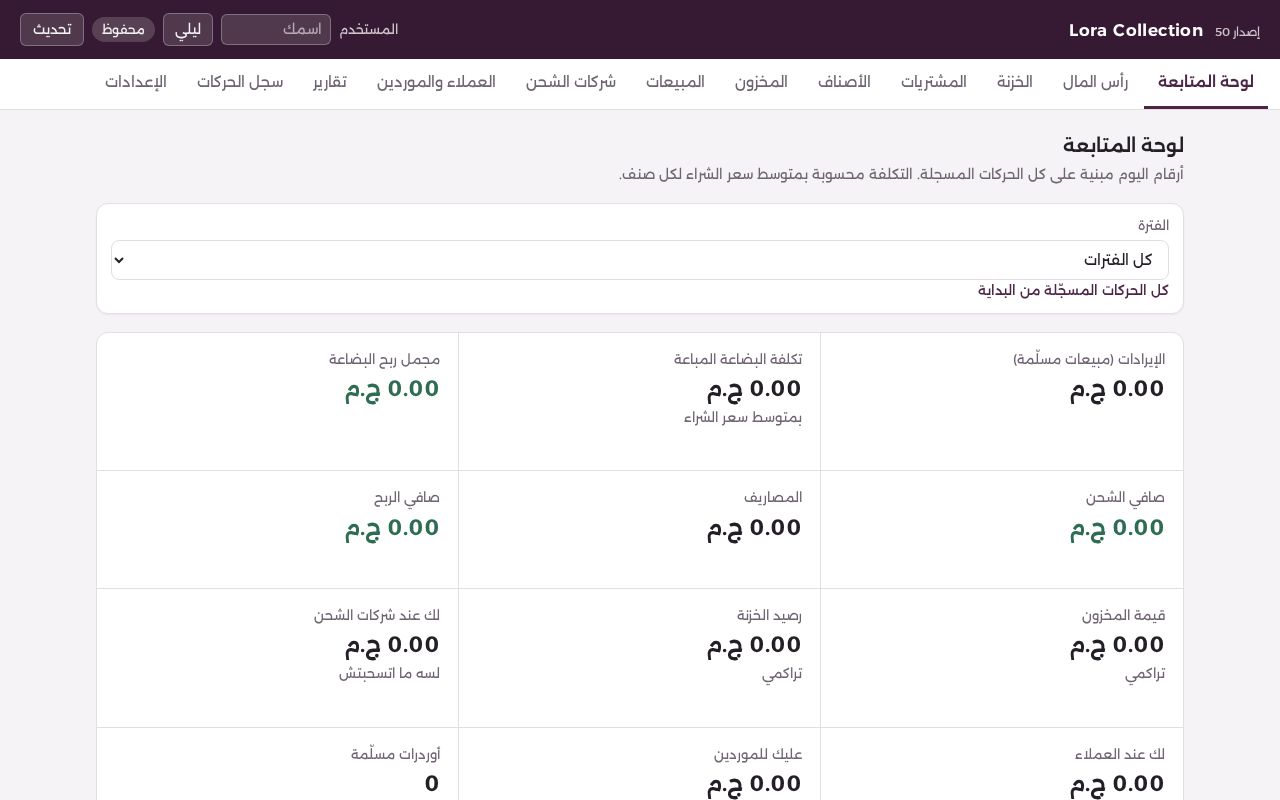View the سجل الحركات tab
This screenshot has width=1280, height=800.
(240, 82)
